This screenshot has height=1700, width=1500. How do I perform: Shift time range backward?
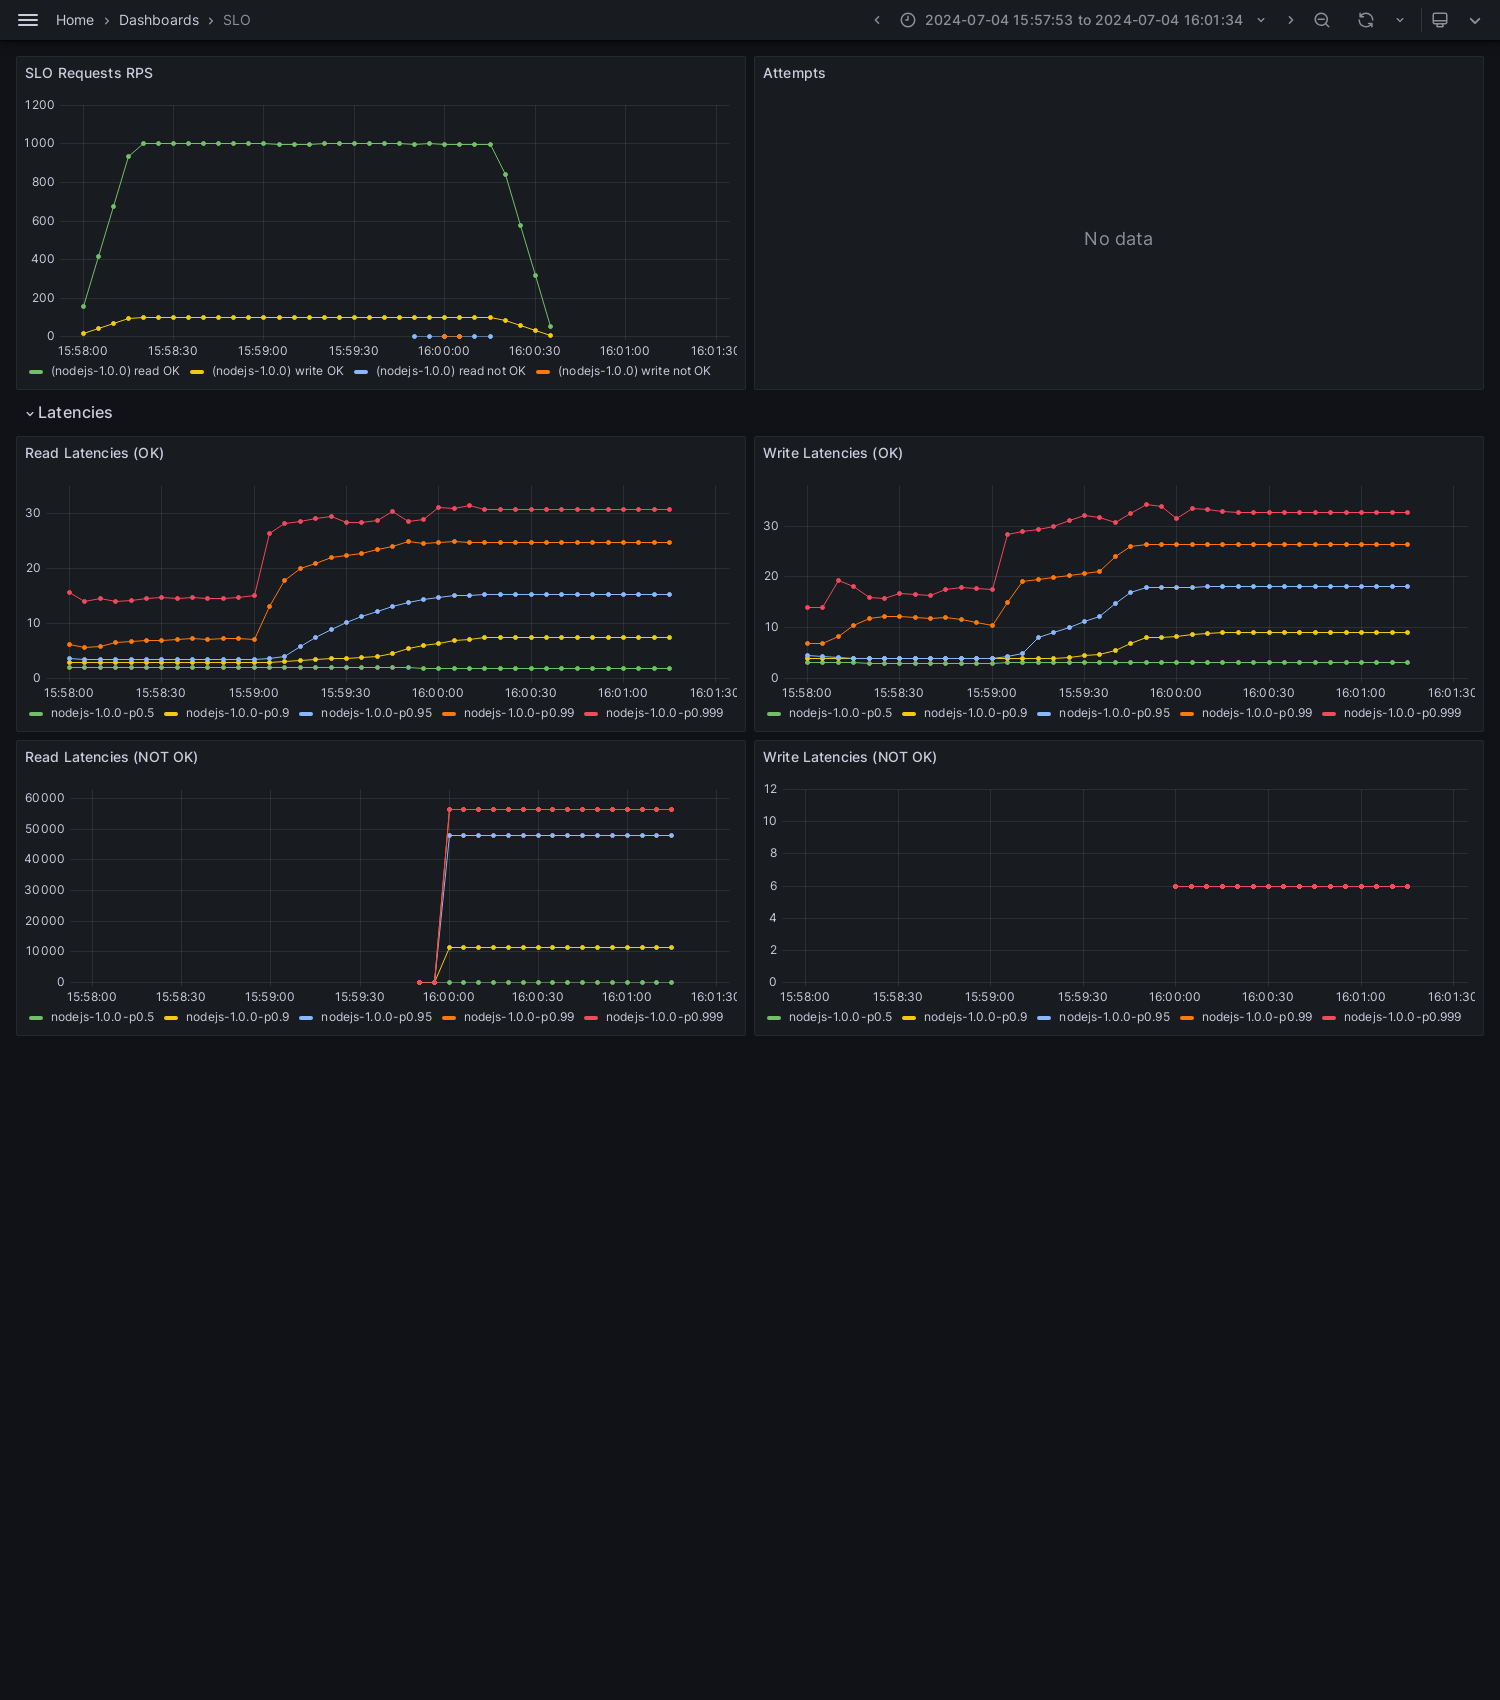[x=877, y=20]
